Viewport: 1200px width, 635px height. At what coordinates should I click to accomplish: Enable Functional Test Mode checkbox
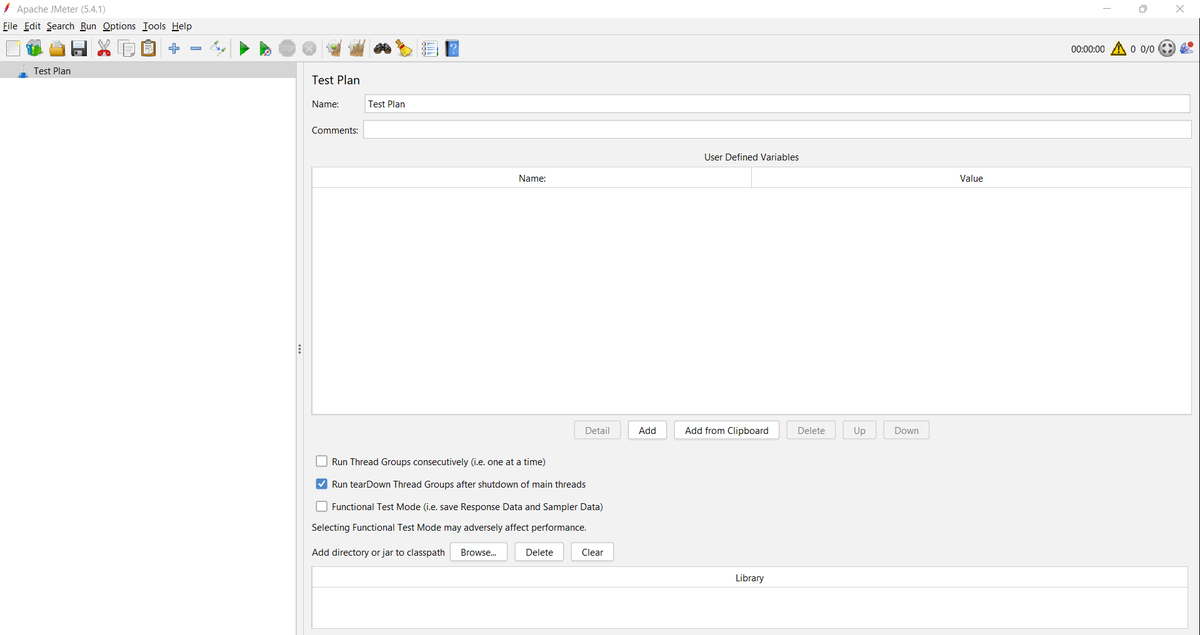click(322, 506)
